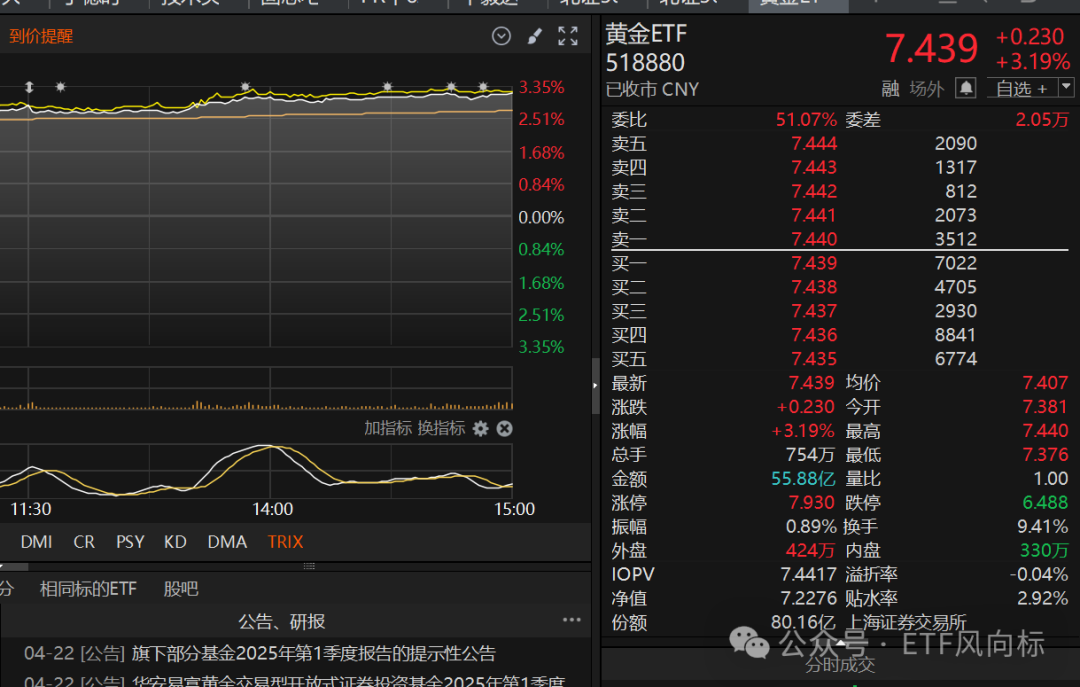Open the 股吧 forum tab
1080x687 pixels.
click(x=181, y=589)
